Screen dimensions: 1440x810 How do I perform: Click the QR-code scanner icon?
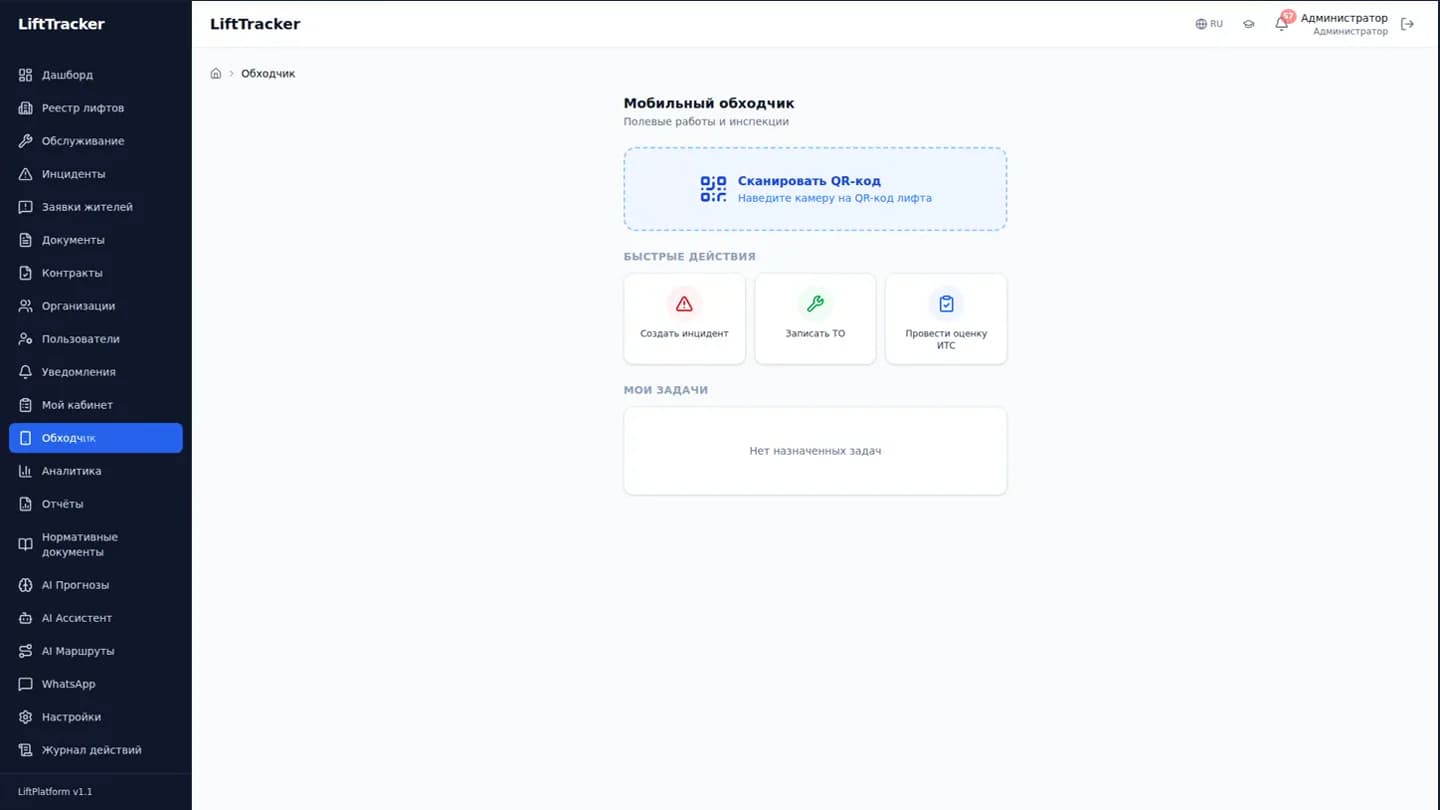point(713,189)
